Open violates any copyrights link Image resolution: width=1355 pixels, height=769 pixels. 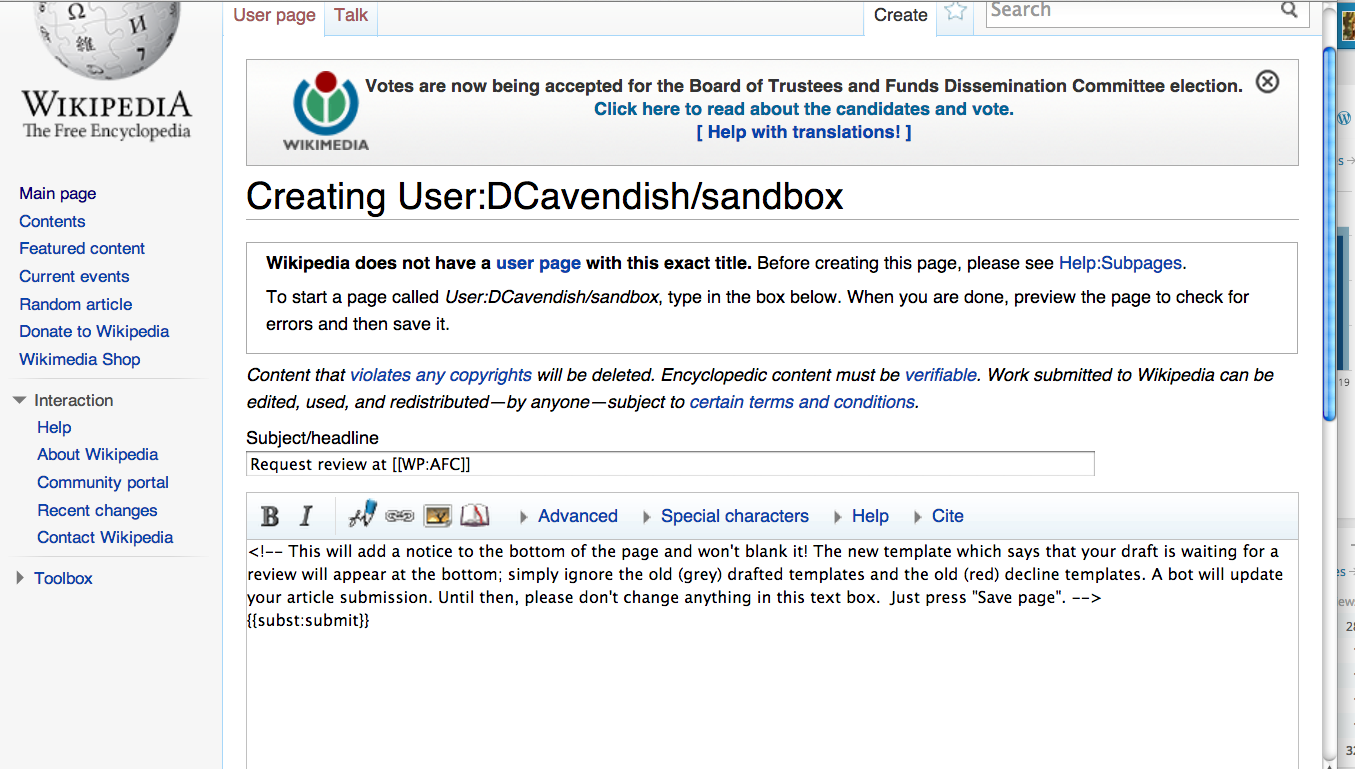pos(441,375)
